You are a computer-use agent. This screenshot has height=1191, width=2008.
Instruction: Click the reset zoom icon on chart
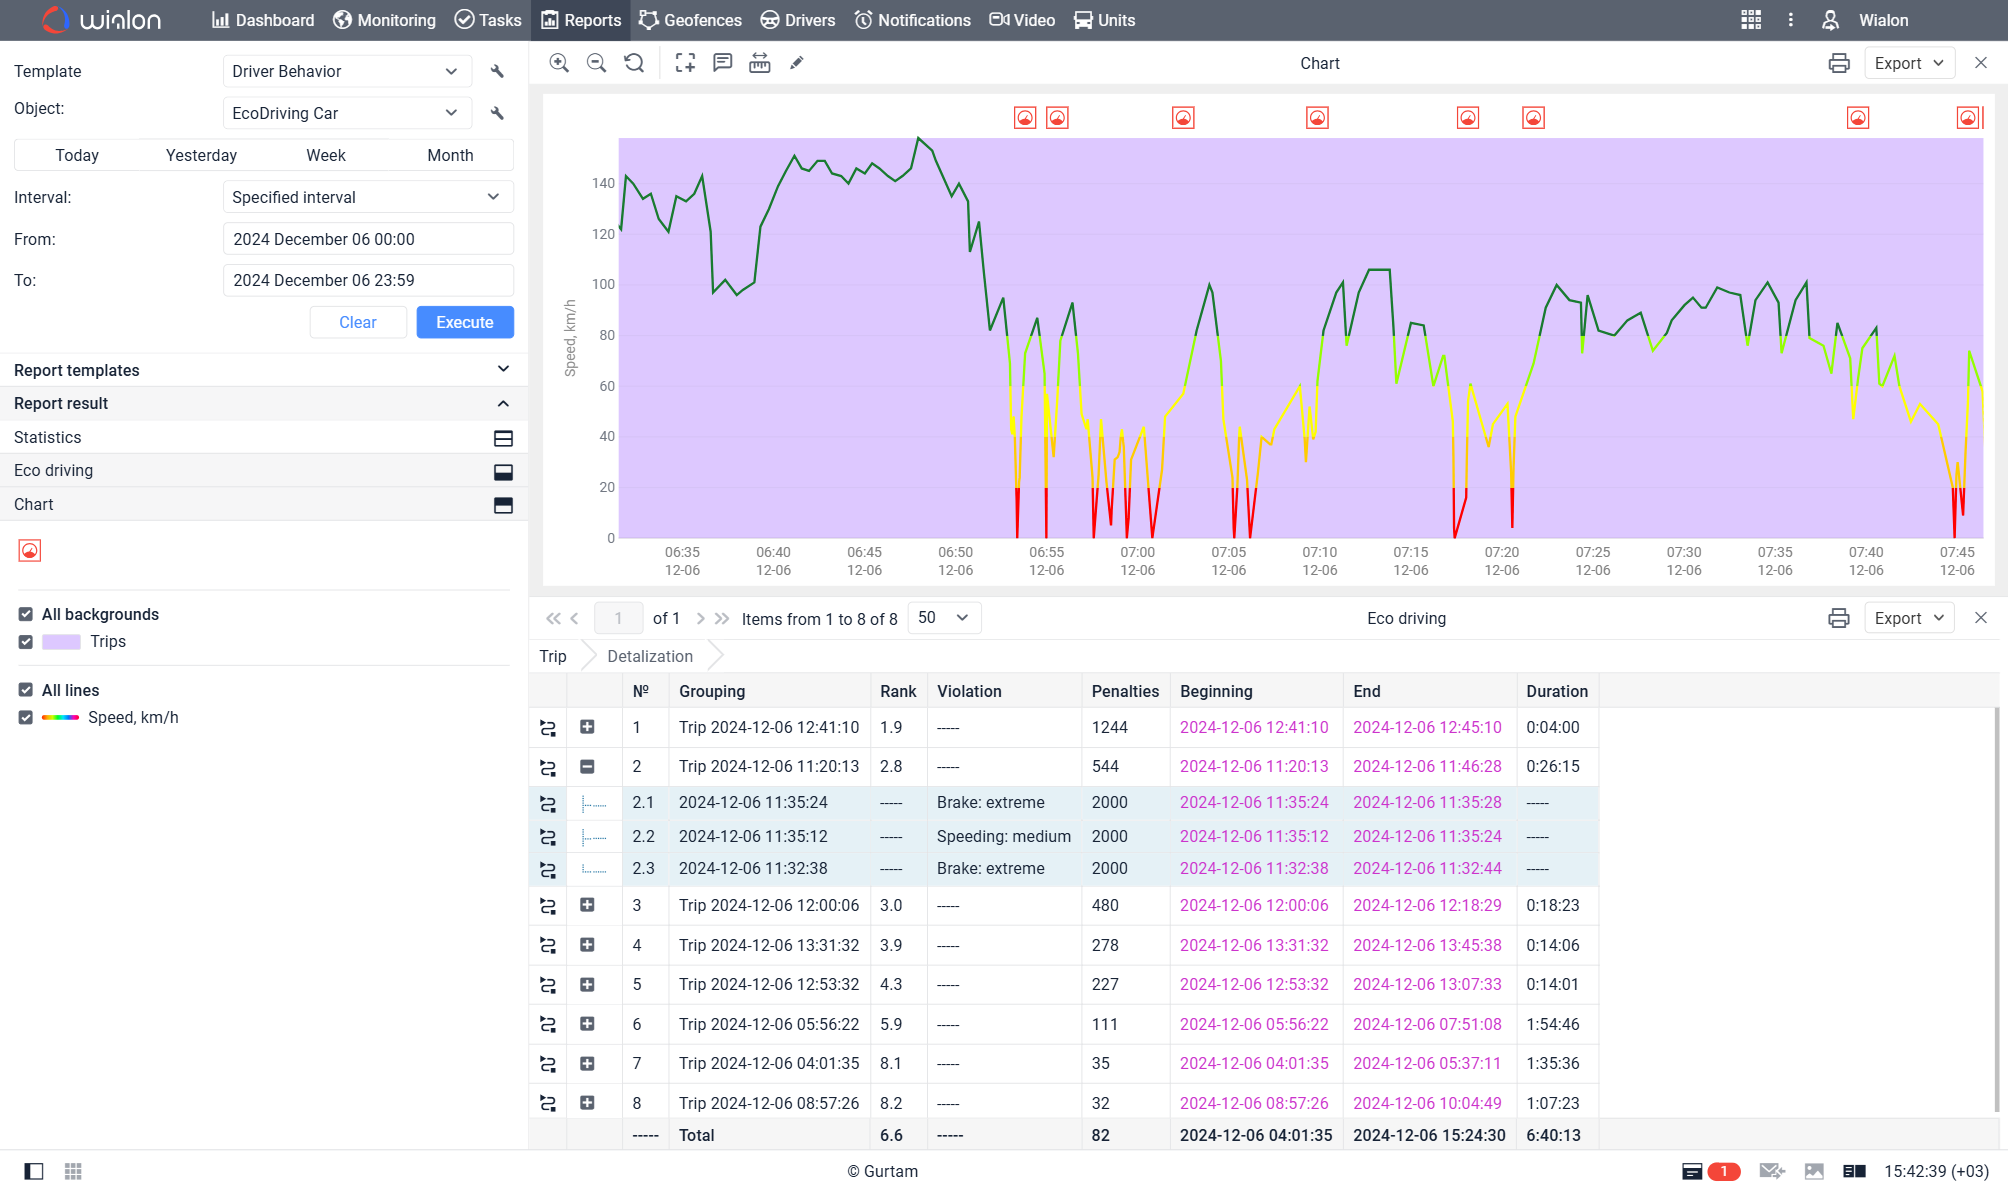[x=633, y=64]
